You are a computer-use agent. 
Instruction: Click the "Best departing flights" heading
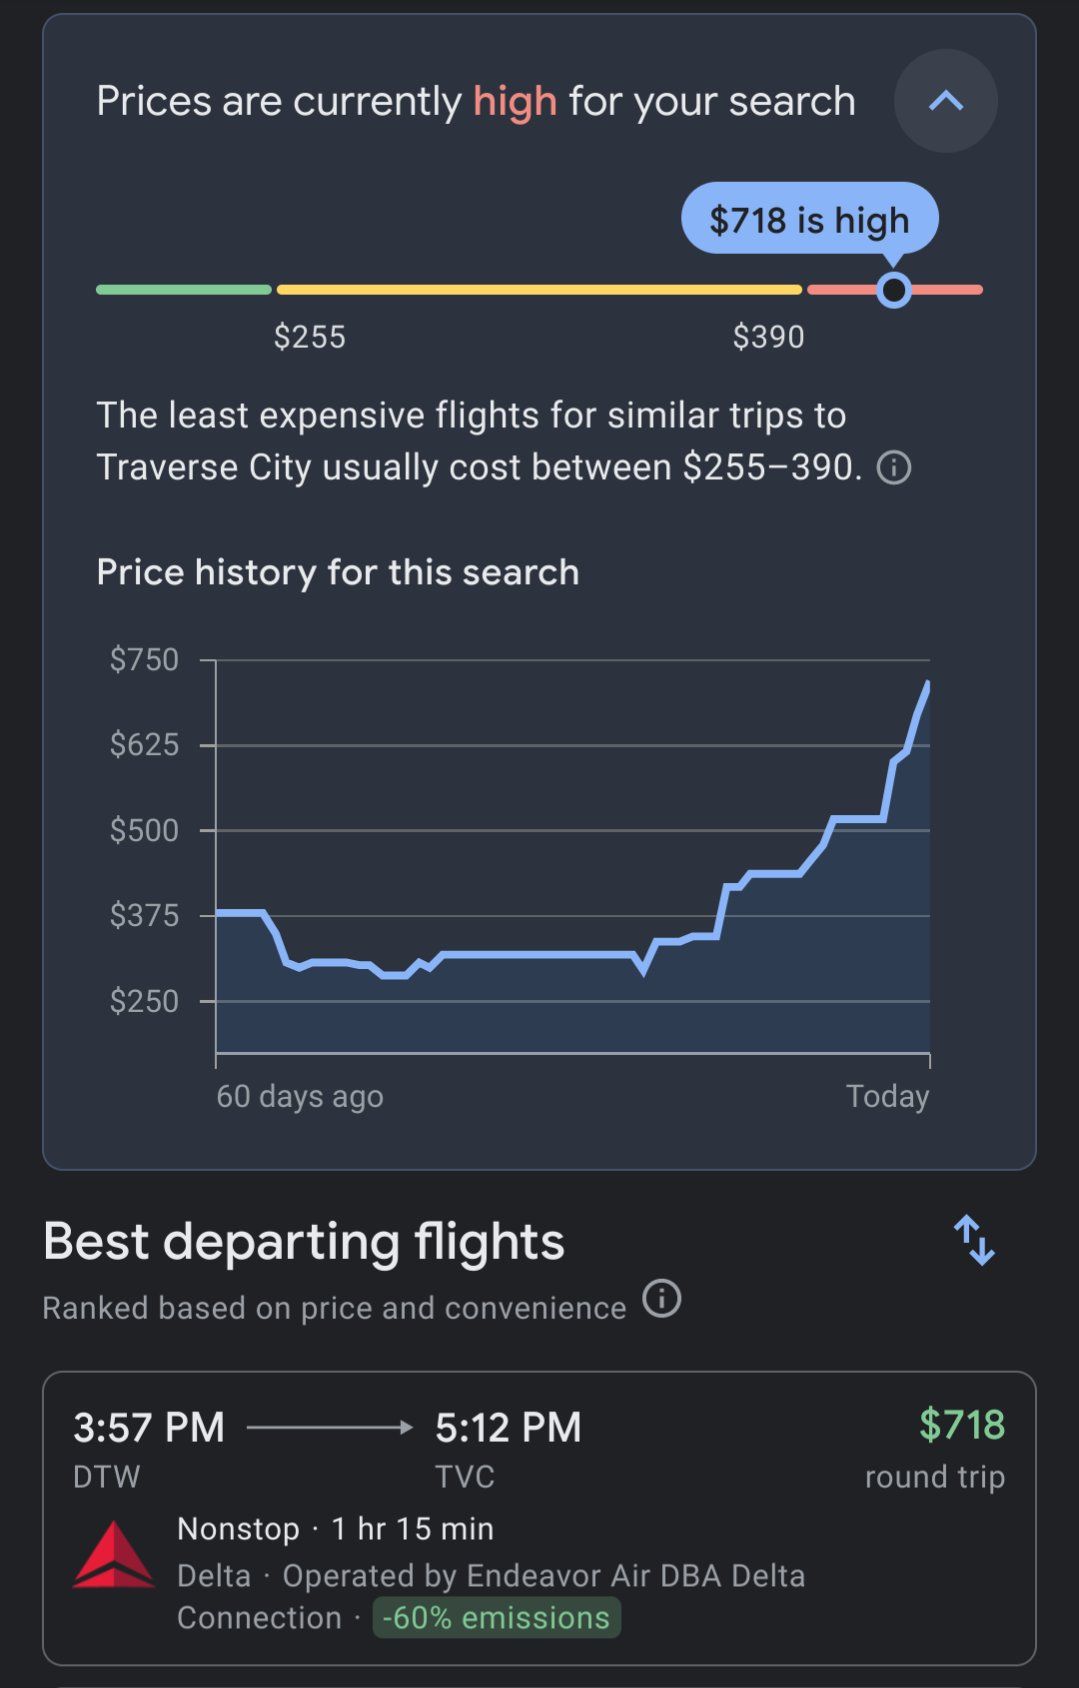[304, 1242]
